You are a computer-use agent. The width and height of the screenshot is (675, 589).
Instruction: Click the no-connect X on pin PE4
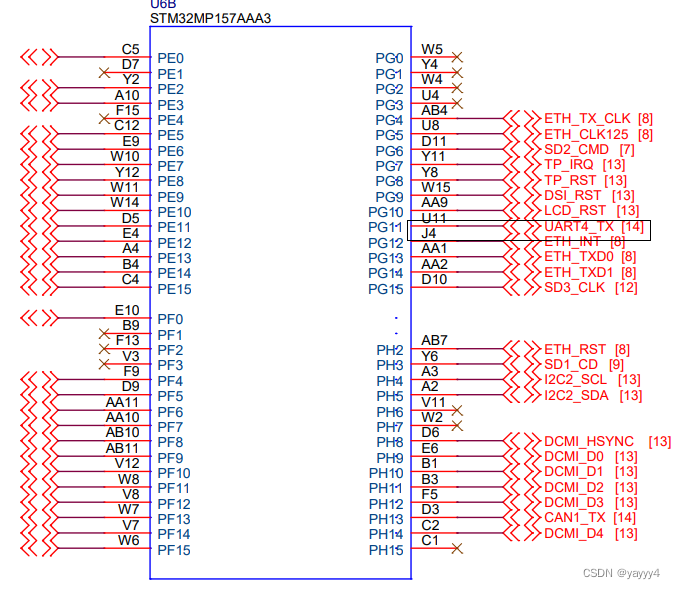tap(104, 118)
